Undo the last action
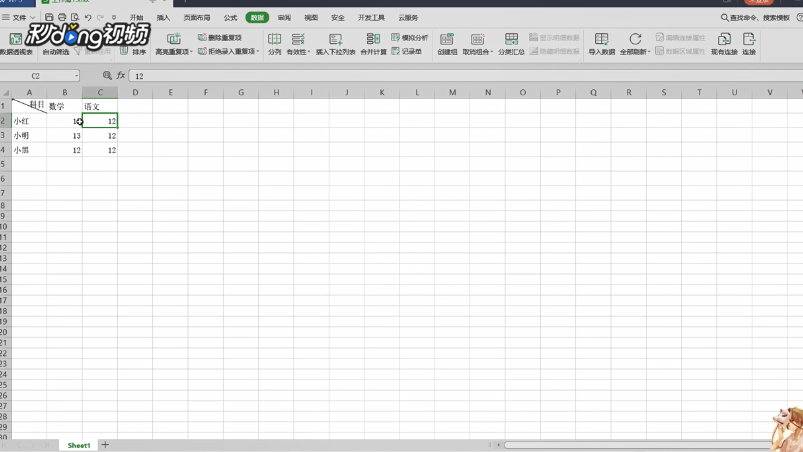The width and height of the screenshot is (803, 452). point(88,17)
